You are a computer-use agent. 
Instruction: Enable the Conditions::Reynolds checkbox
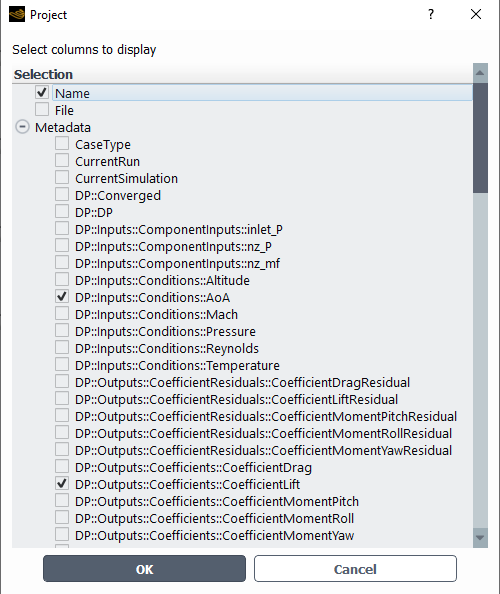point(62,348)
